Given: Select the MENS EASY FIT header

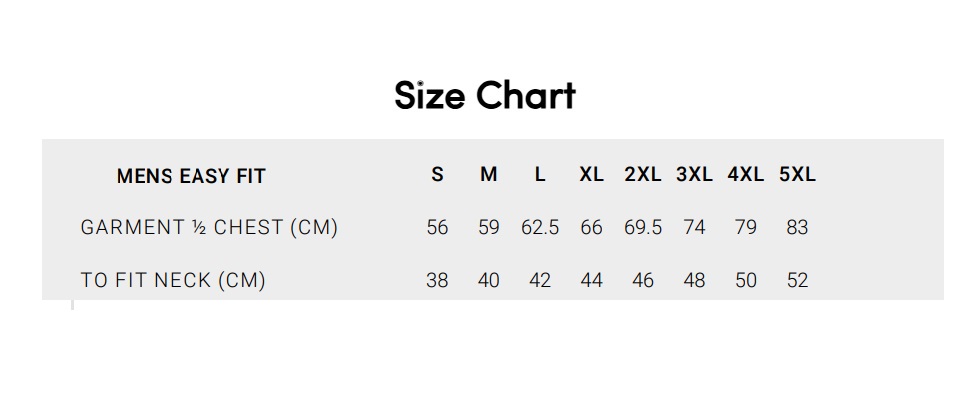Looking at the screenshot, I should click(x=191, y=177).
